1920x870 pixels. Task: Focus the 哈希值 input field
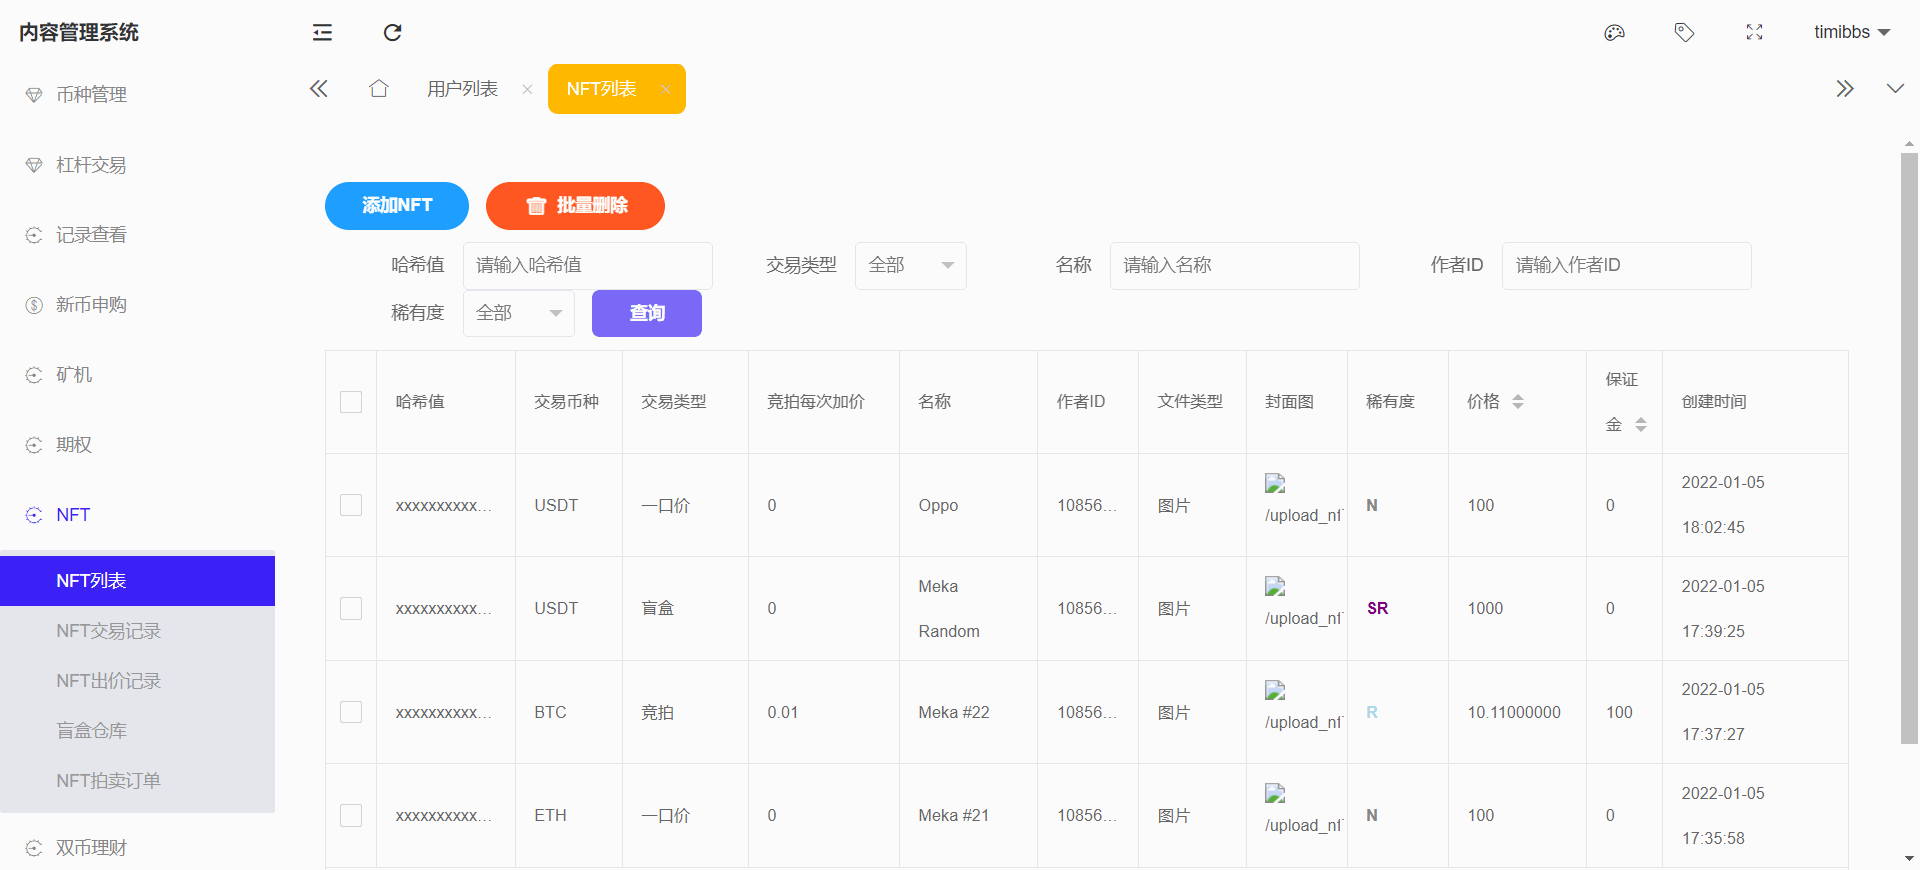click(588, 266)
